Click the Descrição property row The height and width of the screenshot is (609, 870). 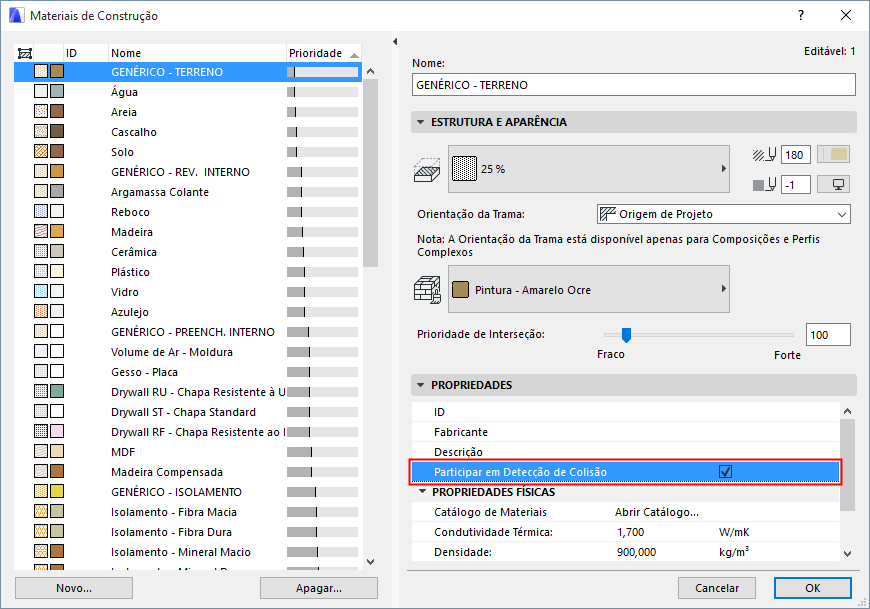pos(626,451)
